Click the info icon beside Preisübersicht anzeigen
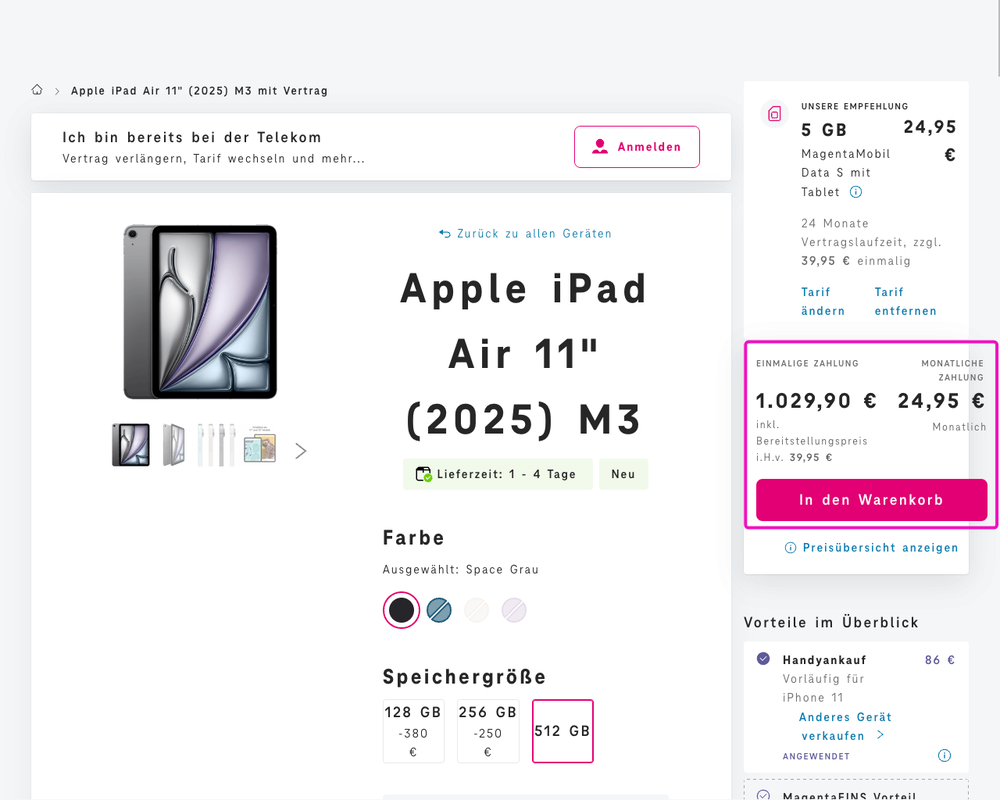Image resolution: width=1000 pixels, height=800 pixels. click(x=789, y=547)
